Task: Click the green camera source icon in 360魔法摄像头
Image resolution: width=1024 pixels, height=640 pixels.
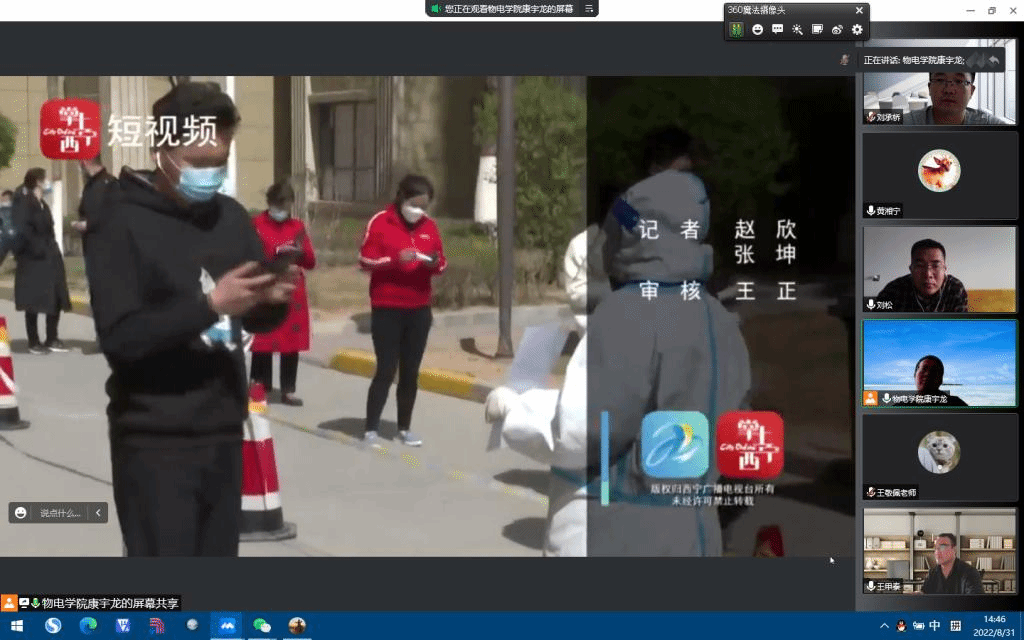Action: (x=736, y=30)
